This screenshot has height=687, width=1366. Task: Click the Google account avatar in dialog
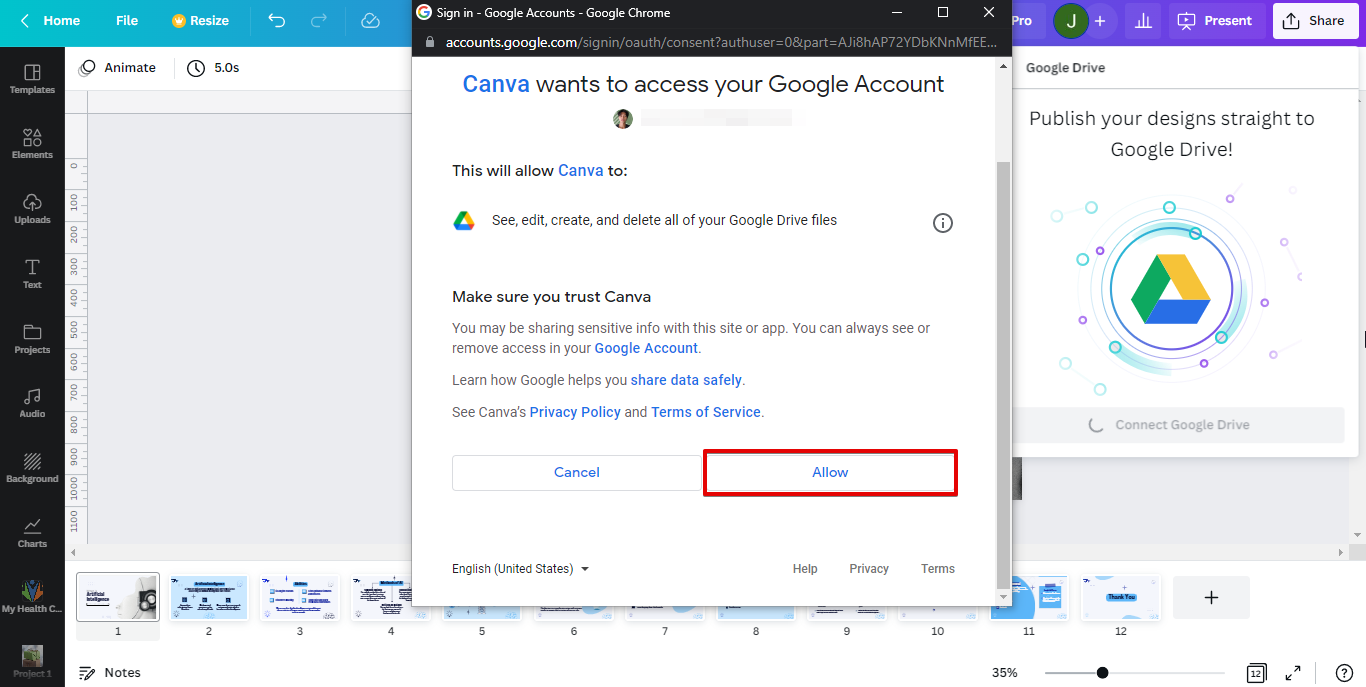(x=623, y=119)
